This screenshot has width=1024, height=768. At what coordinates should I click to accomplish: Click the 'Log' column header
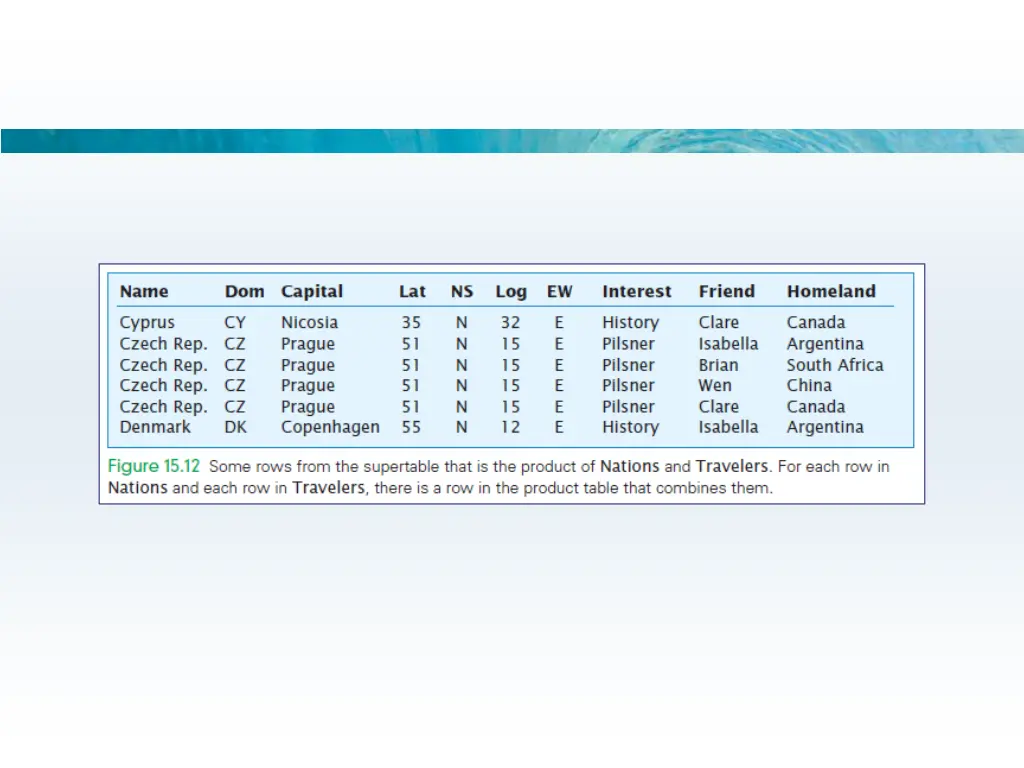[x=511, y=292]
